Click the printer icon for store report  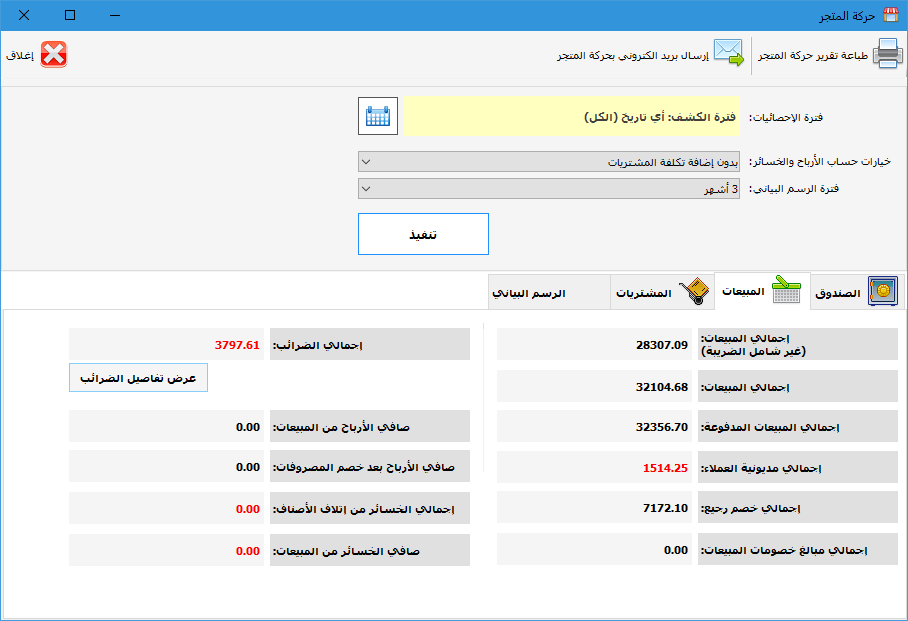[887, 54]
